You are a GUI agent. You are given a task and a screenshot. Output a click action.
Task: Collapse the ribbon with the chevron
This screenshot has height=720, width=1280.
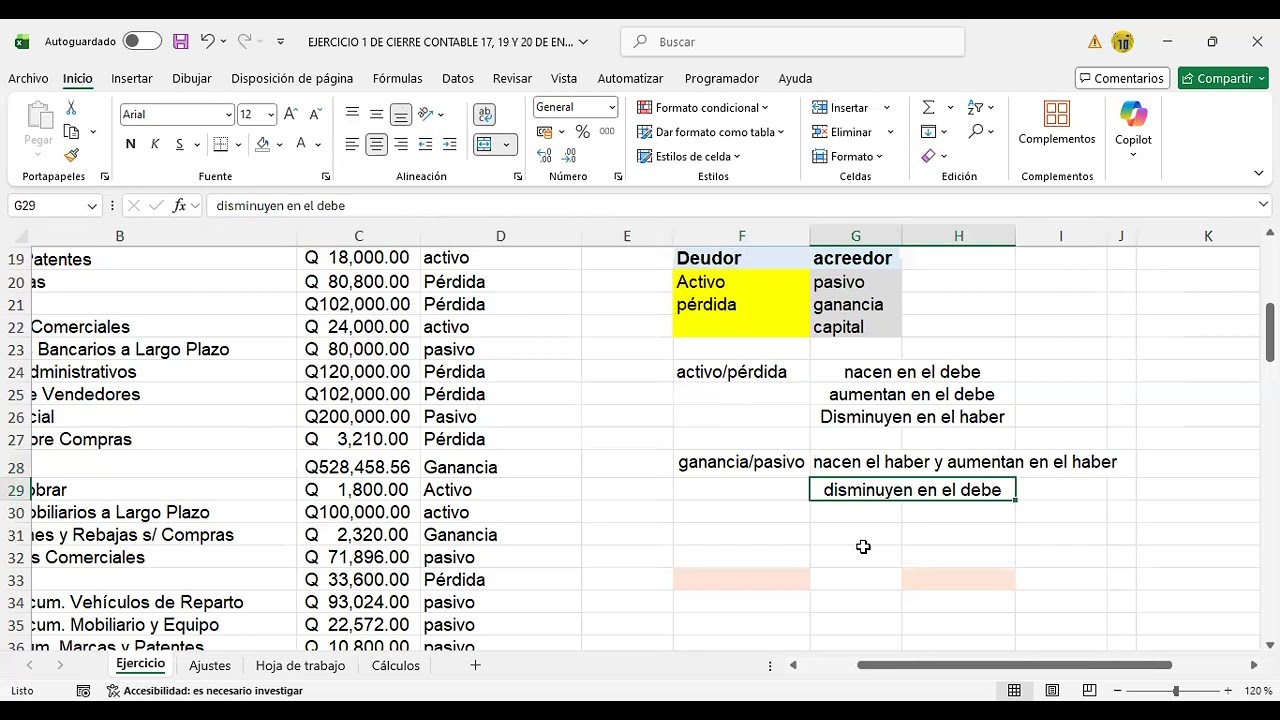click(x=1259, y=174)
